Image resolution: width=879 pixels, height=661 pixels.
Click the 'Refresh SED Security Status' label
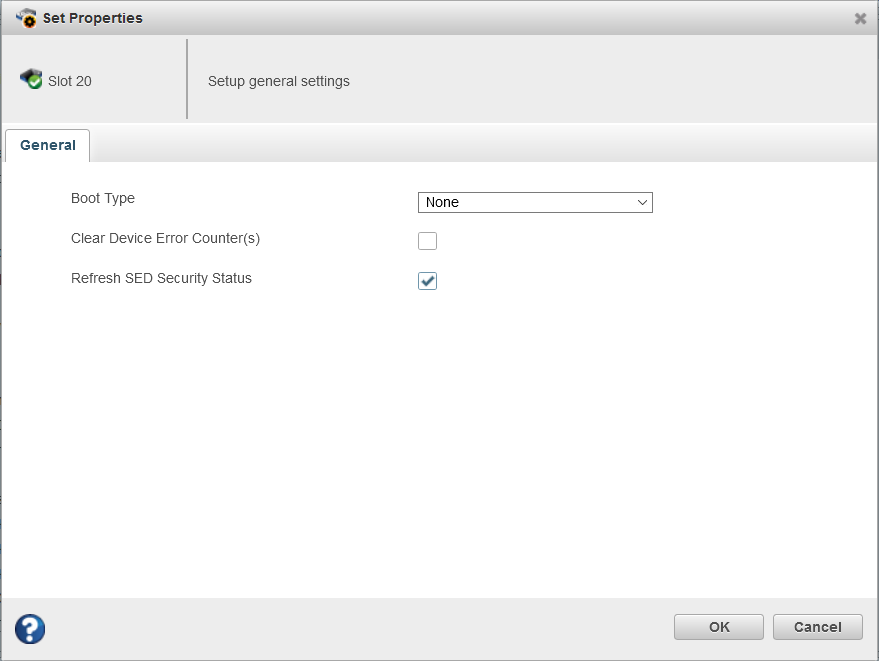click(x=161, y=279)
